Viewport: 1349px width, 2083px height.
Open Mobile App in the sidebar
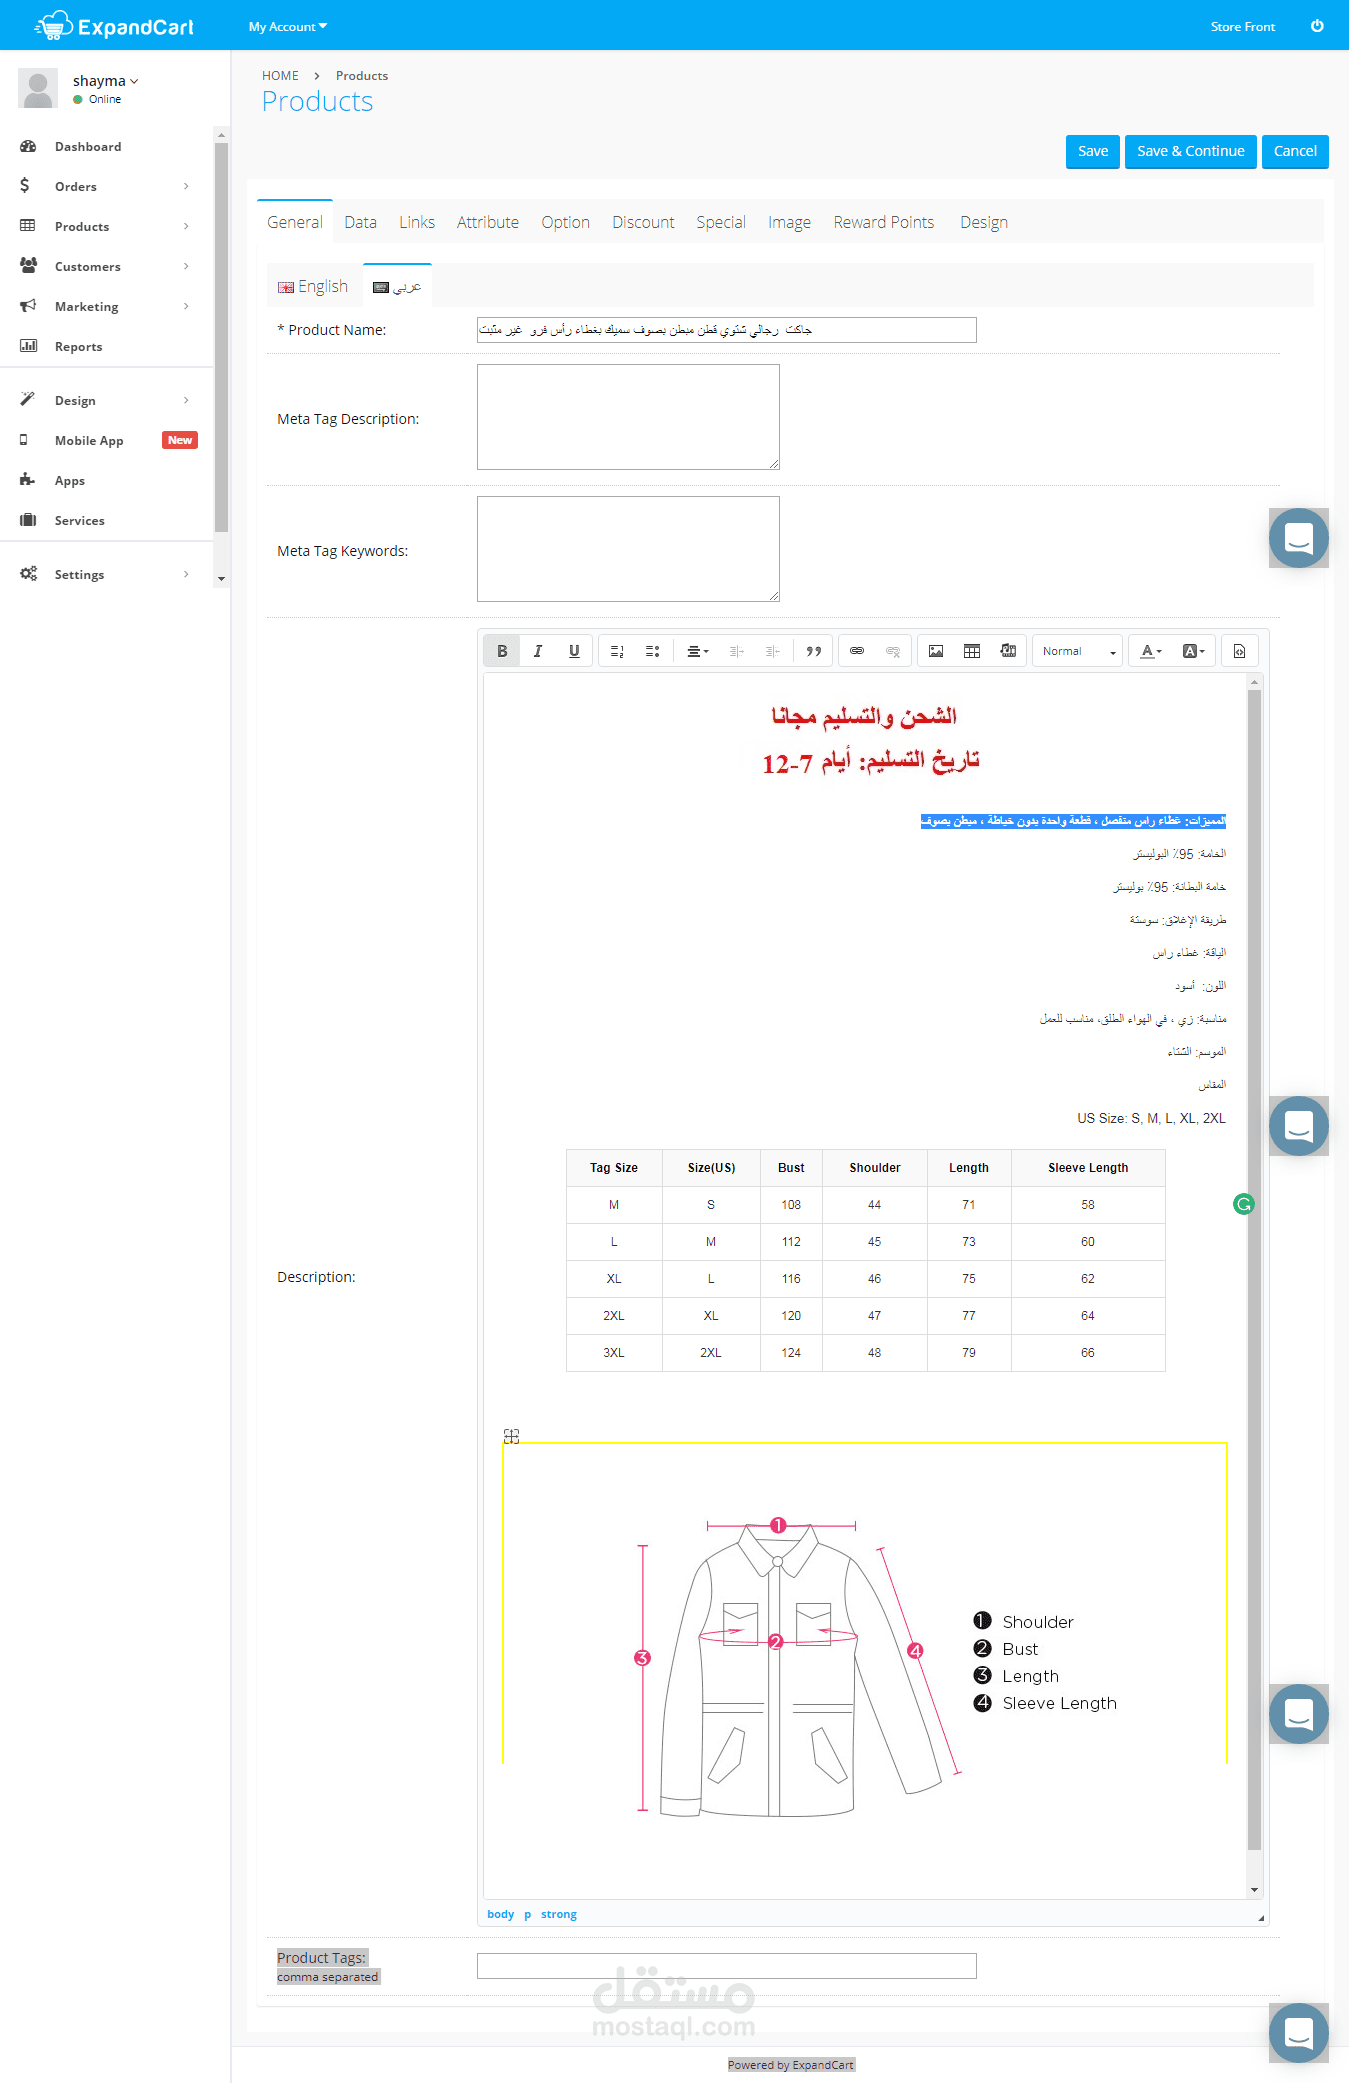pyautogui.click(x=89, y=441)
